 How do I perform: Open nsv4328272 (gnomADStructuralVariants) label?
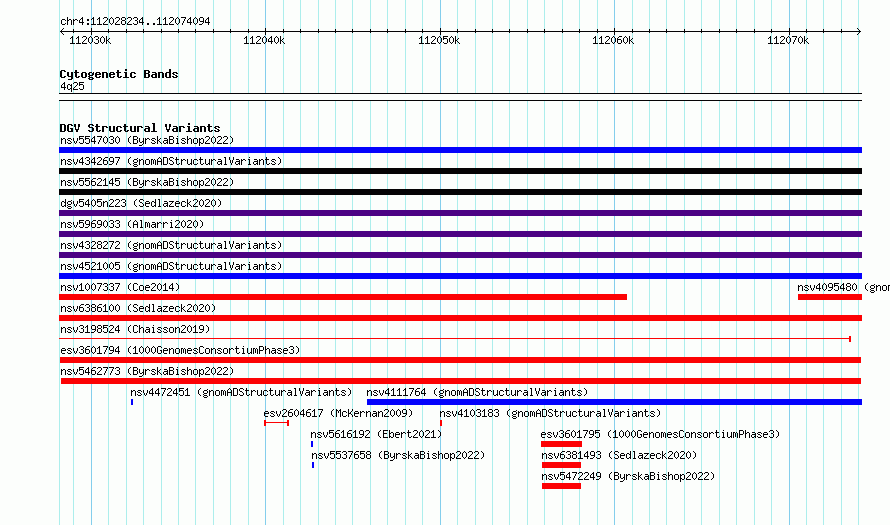[x=171, y=245]
